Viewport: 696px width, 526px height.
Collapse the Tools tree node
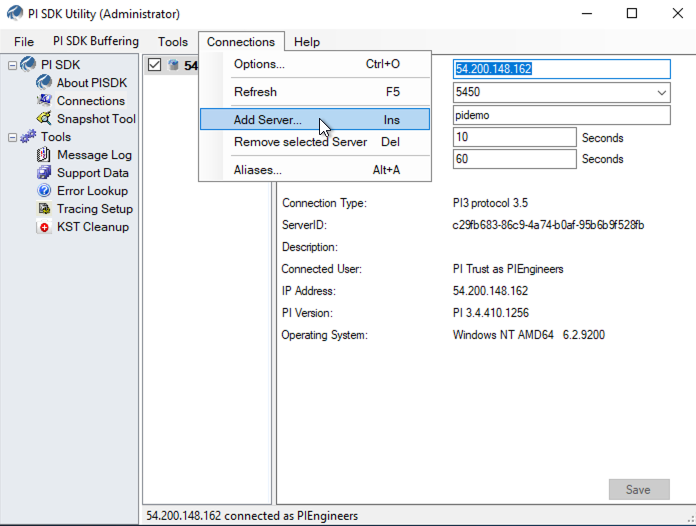13,137
